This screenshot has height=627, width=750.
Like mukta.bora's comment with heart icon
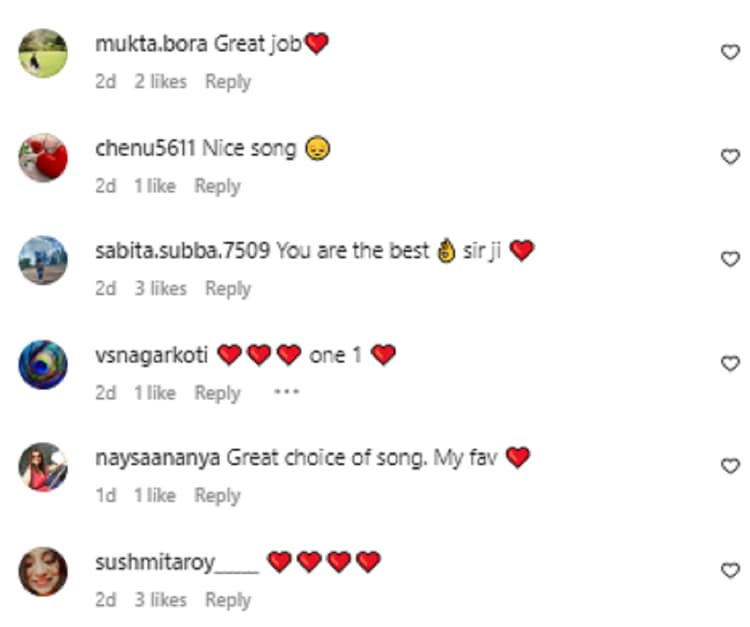(730, 52)
